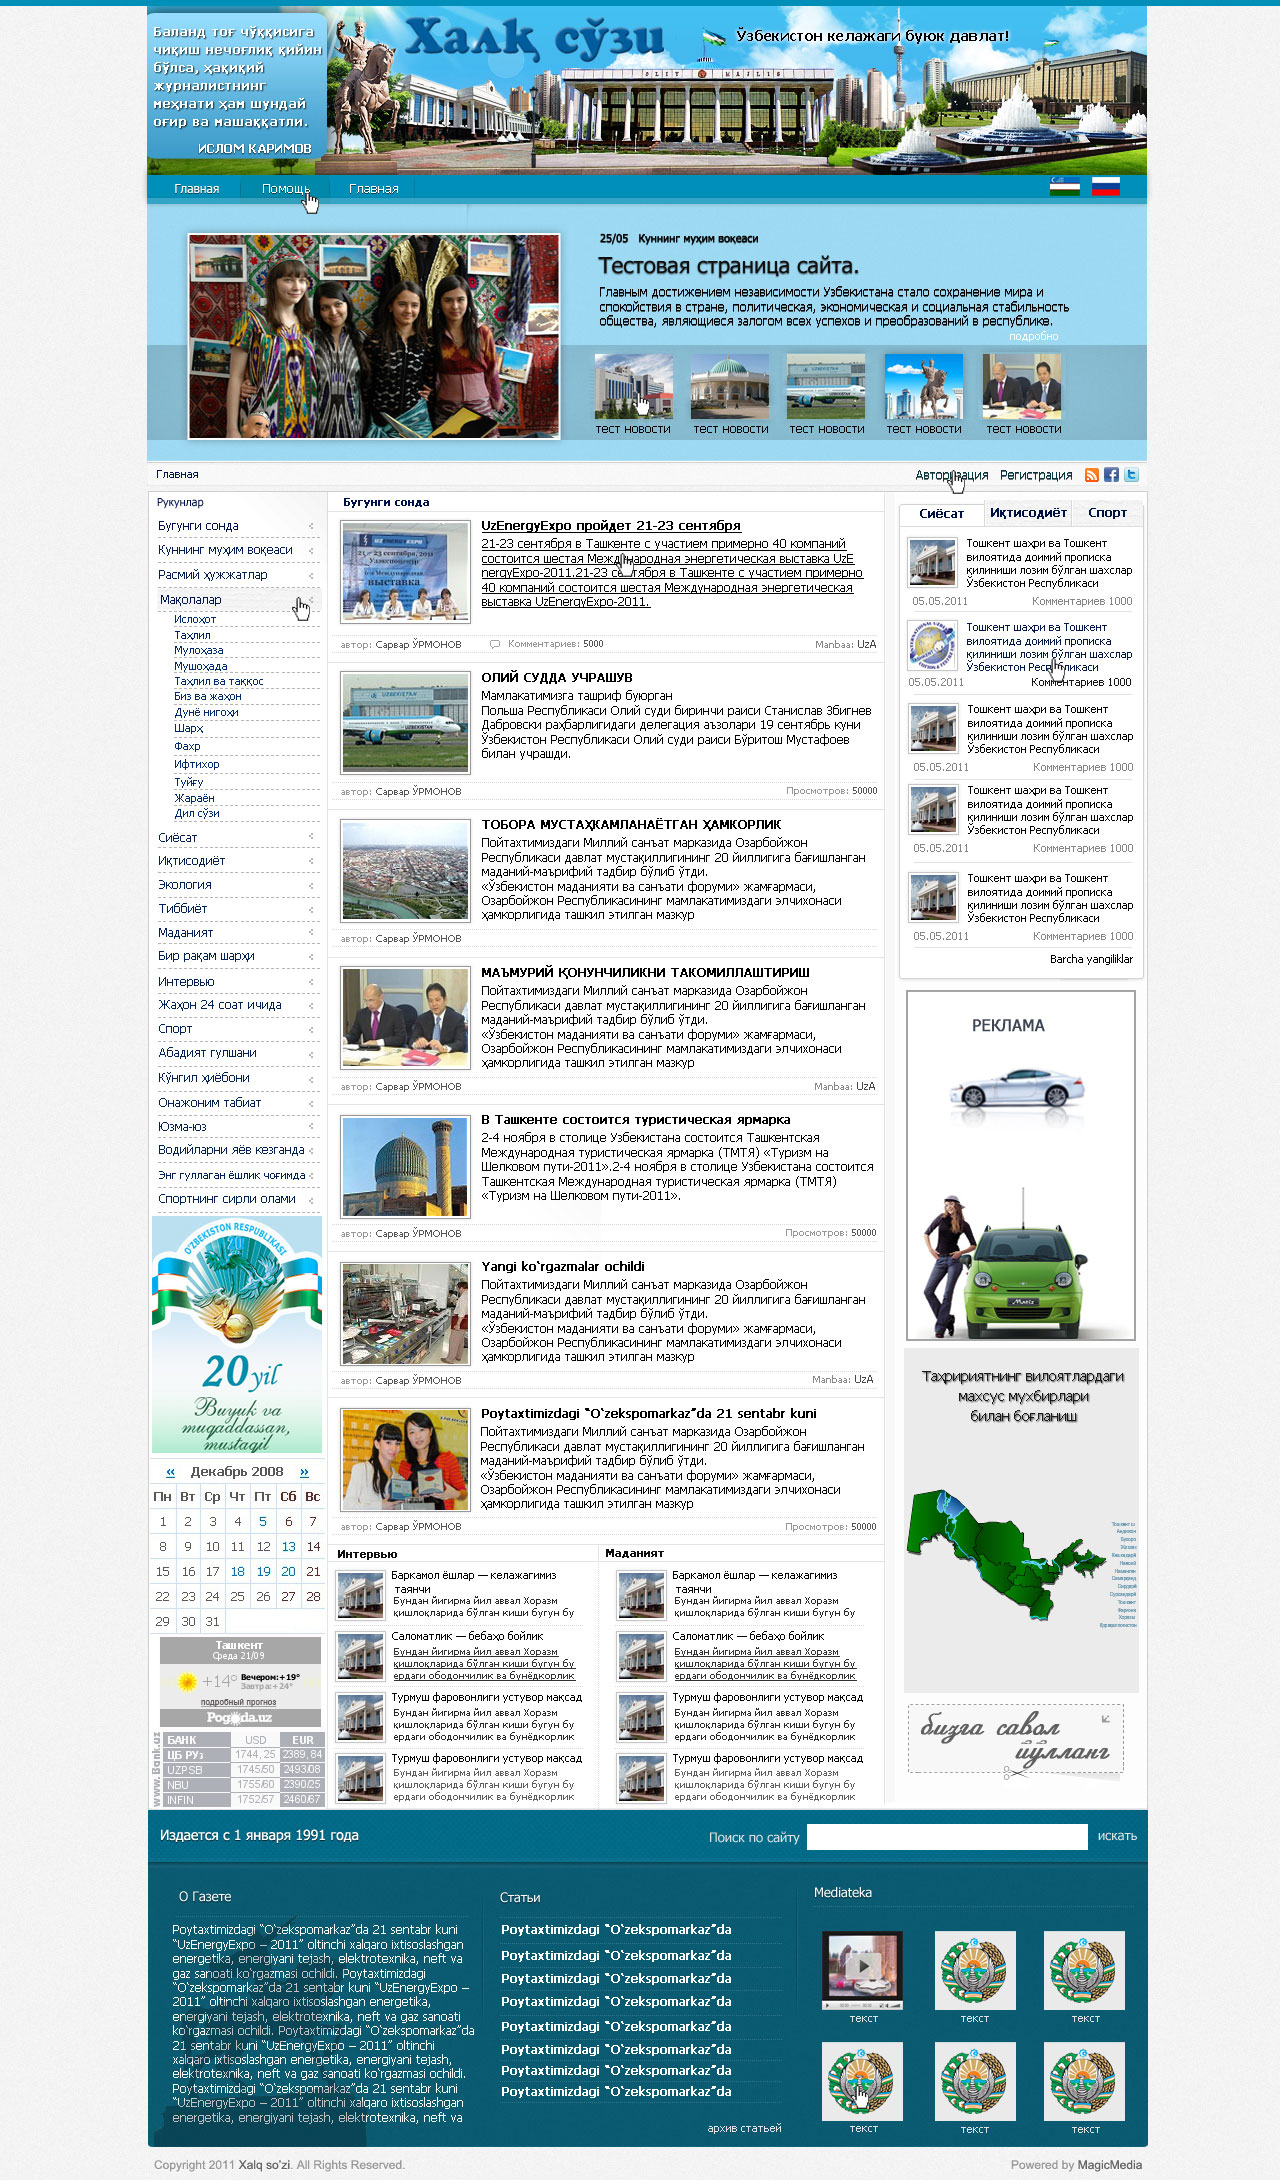Click the MagicMedia footer link
The height and width of the screenshot is (2180, 1280).
tap(1110, 2165)
